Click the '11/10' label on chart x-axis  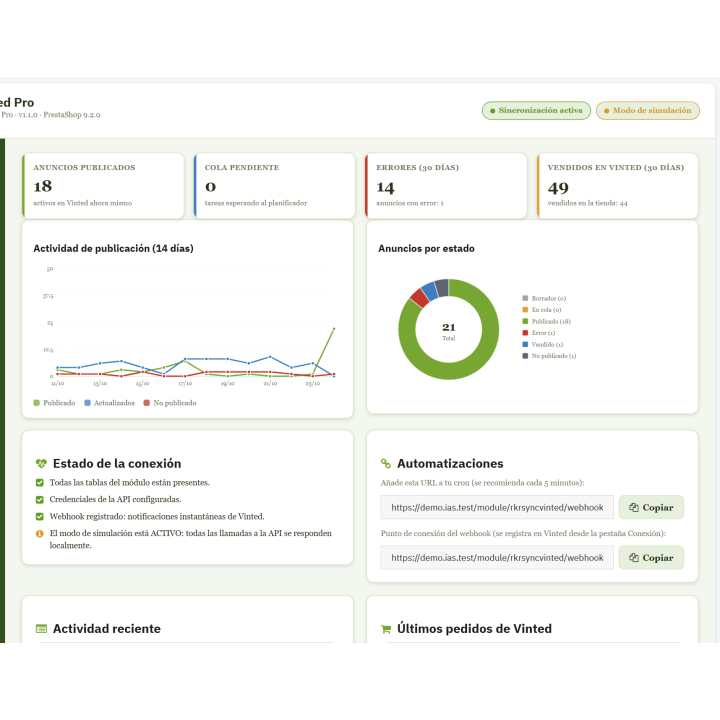(x=57, y=383)
